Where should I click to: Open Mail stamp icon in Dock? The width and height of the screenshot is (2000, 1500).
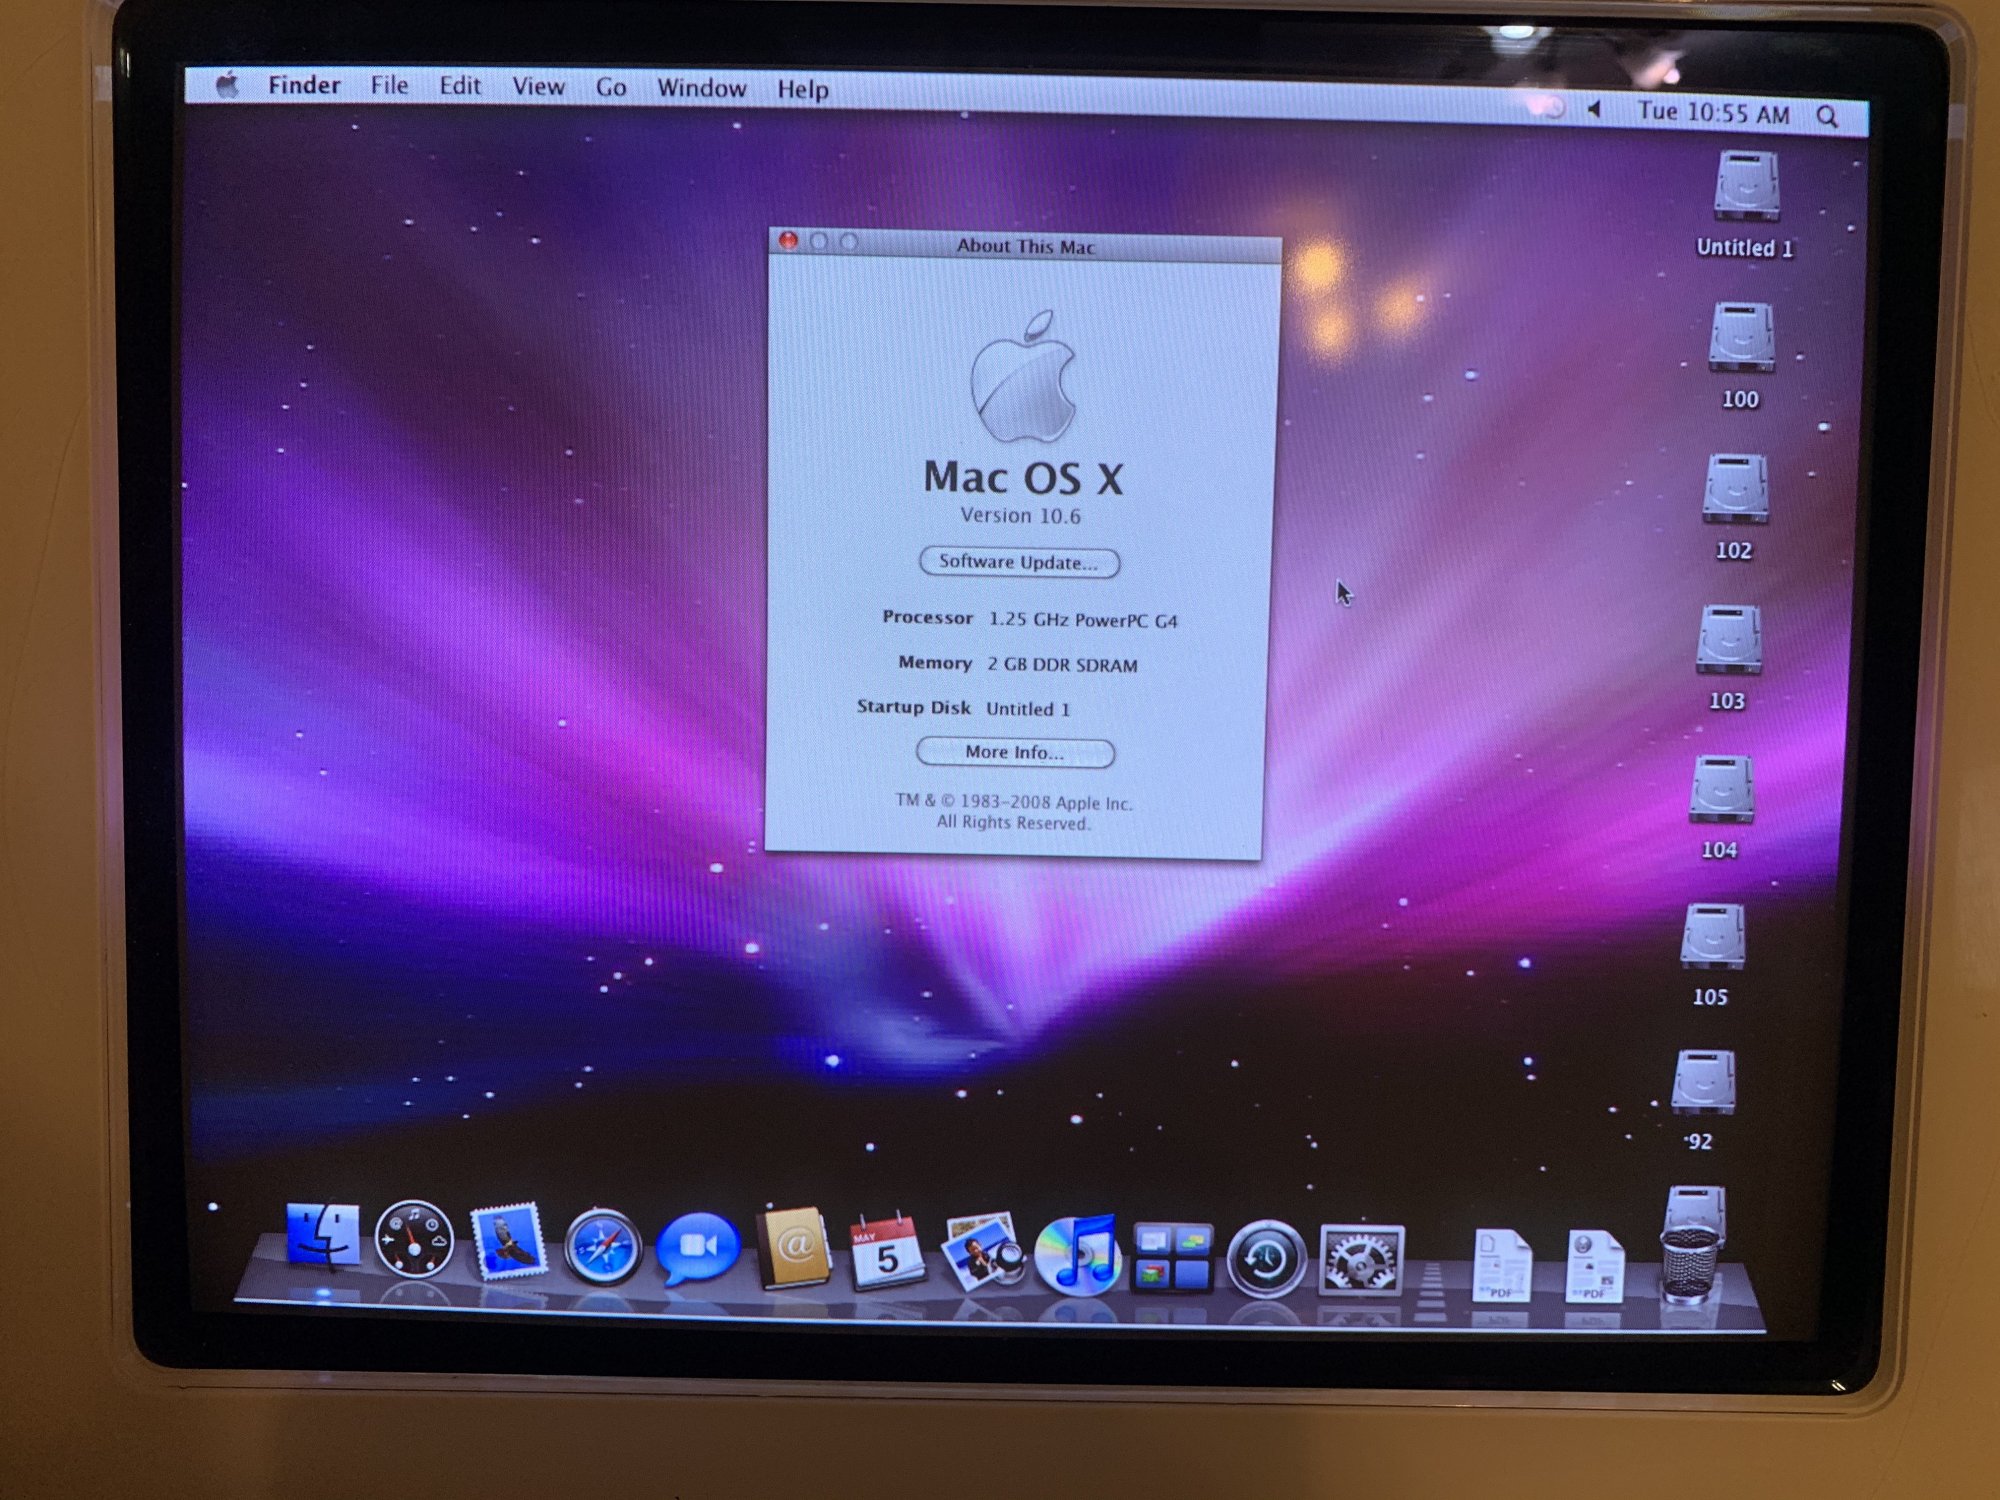pos(509,1241)
